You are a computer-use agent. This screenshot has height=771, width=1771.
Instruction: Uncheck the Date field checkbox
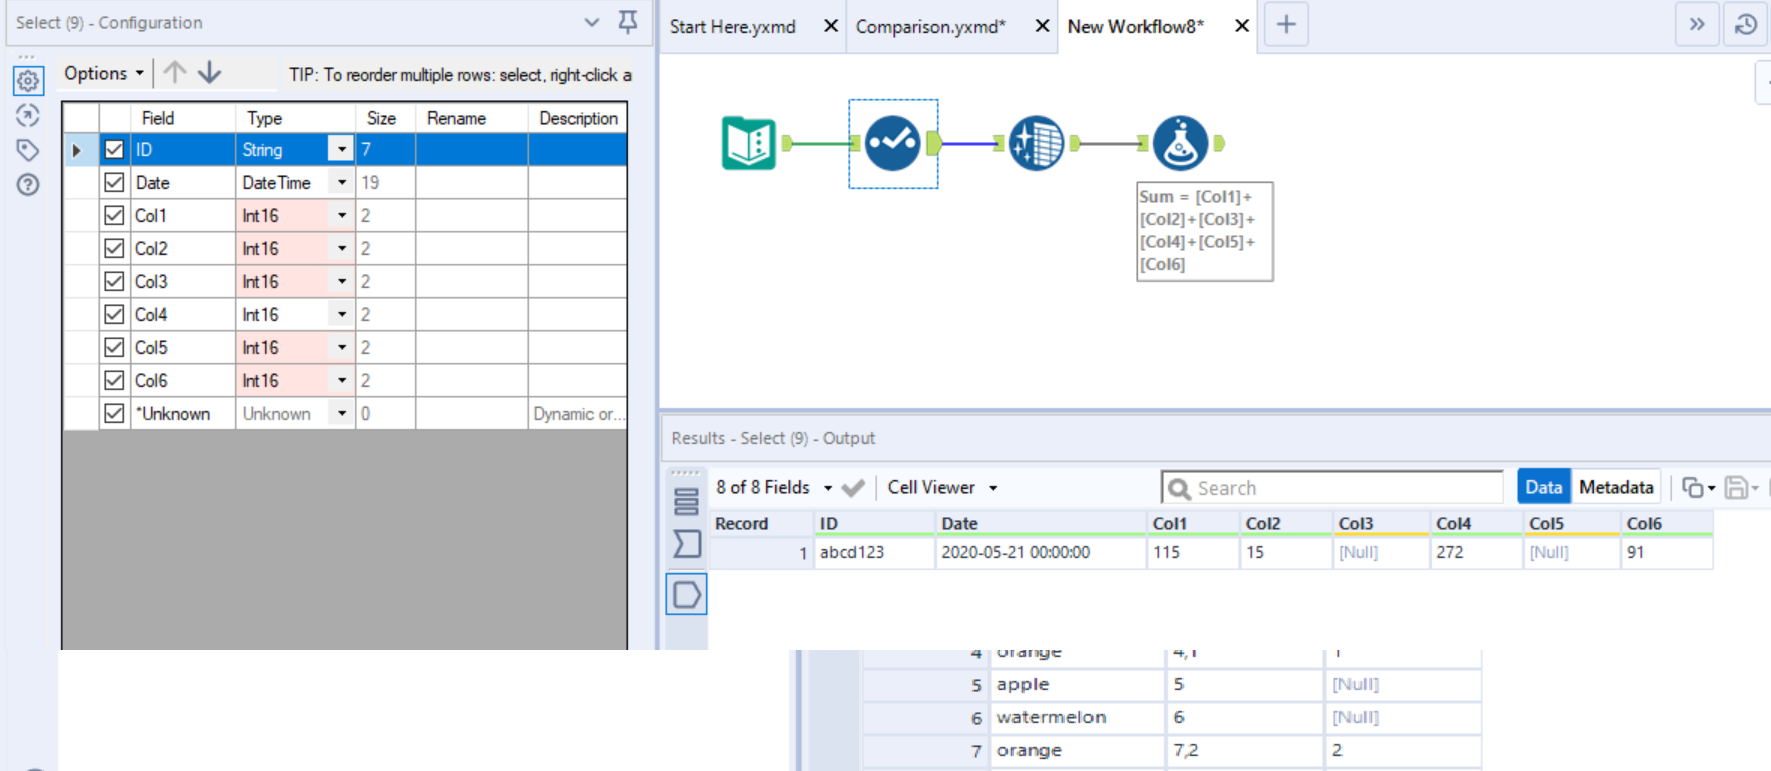tap(114, 183)
